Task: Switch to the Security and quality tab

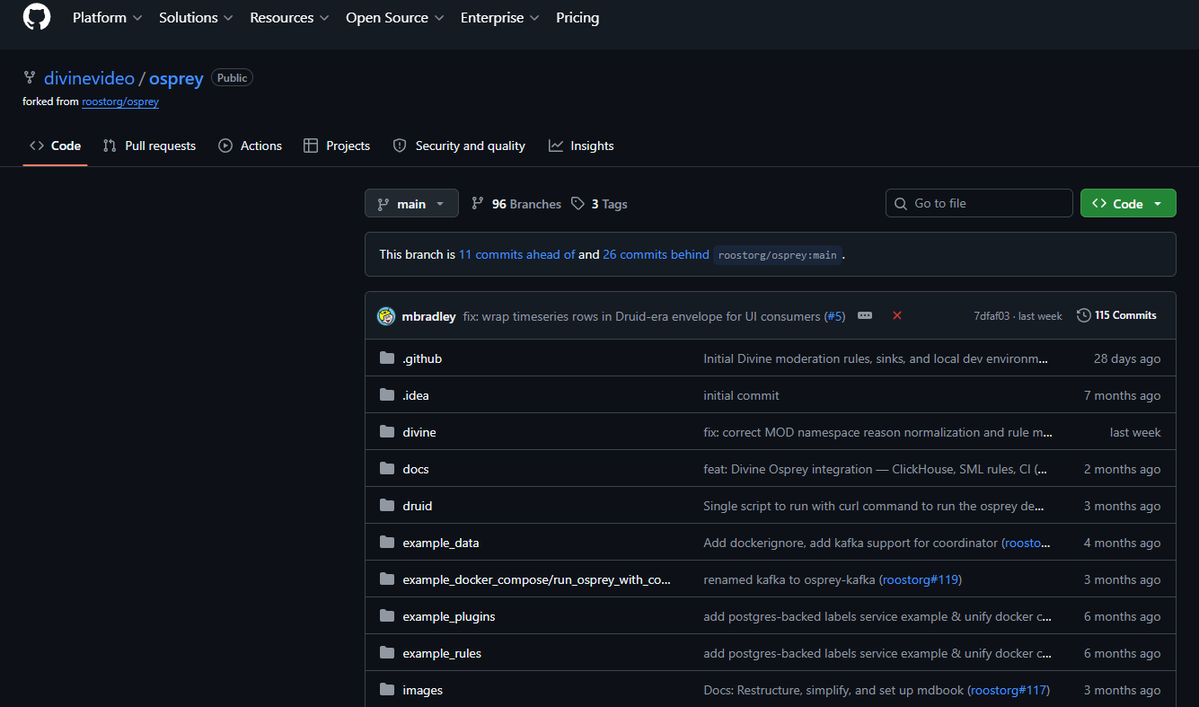Action: (x=460, y=145)
